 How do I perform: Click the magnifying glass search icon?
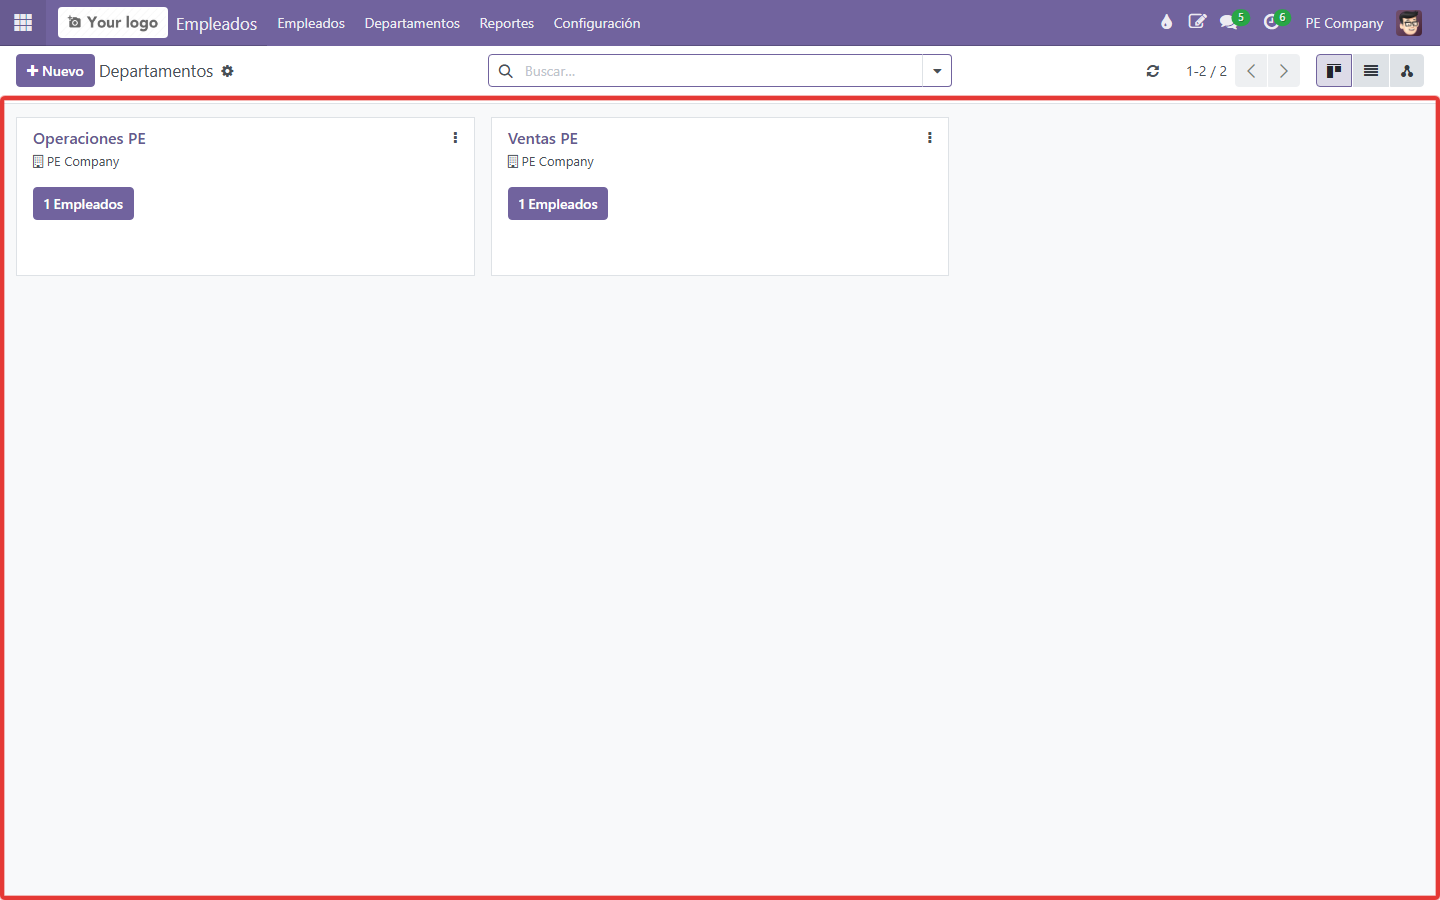506,71
